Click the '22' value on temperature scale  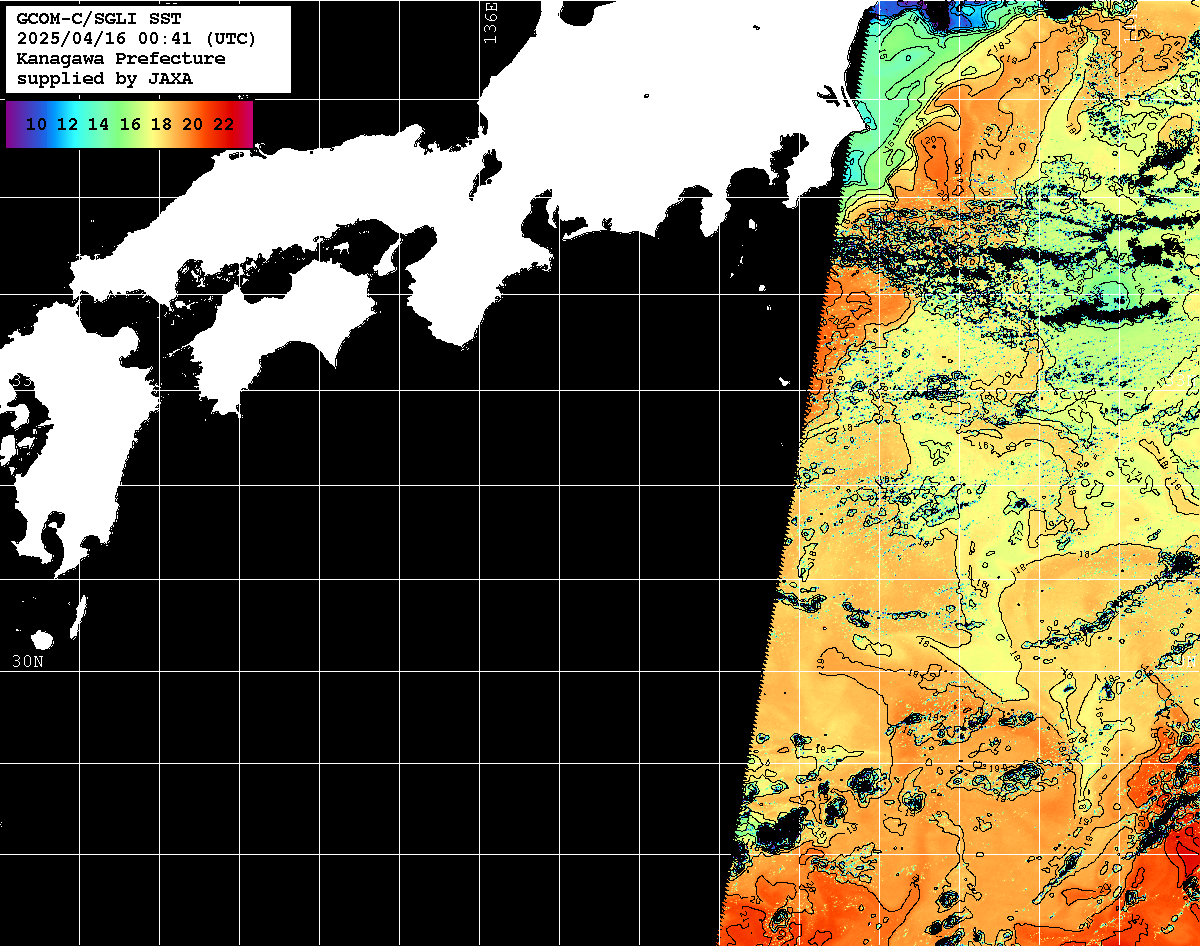point(223,124)
